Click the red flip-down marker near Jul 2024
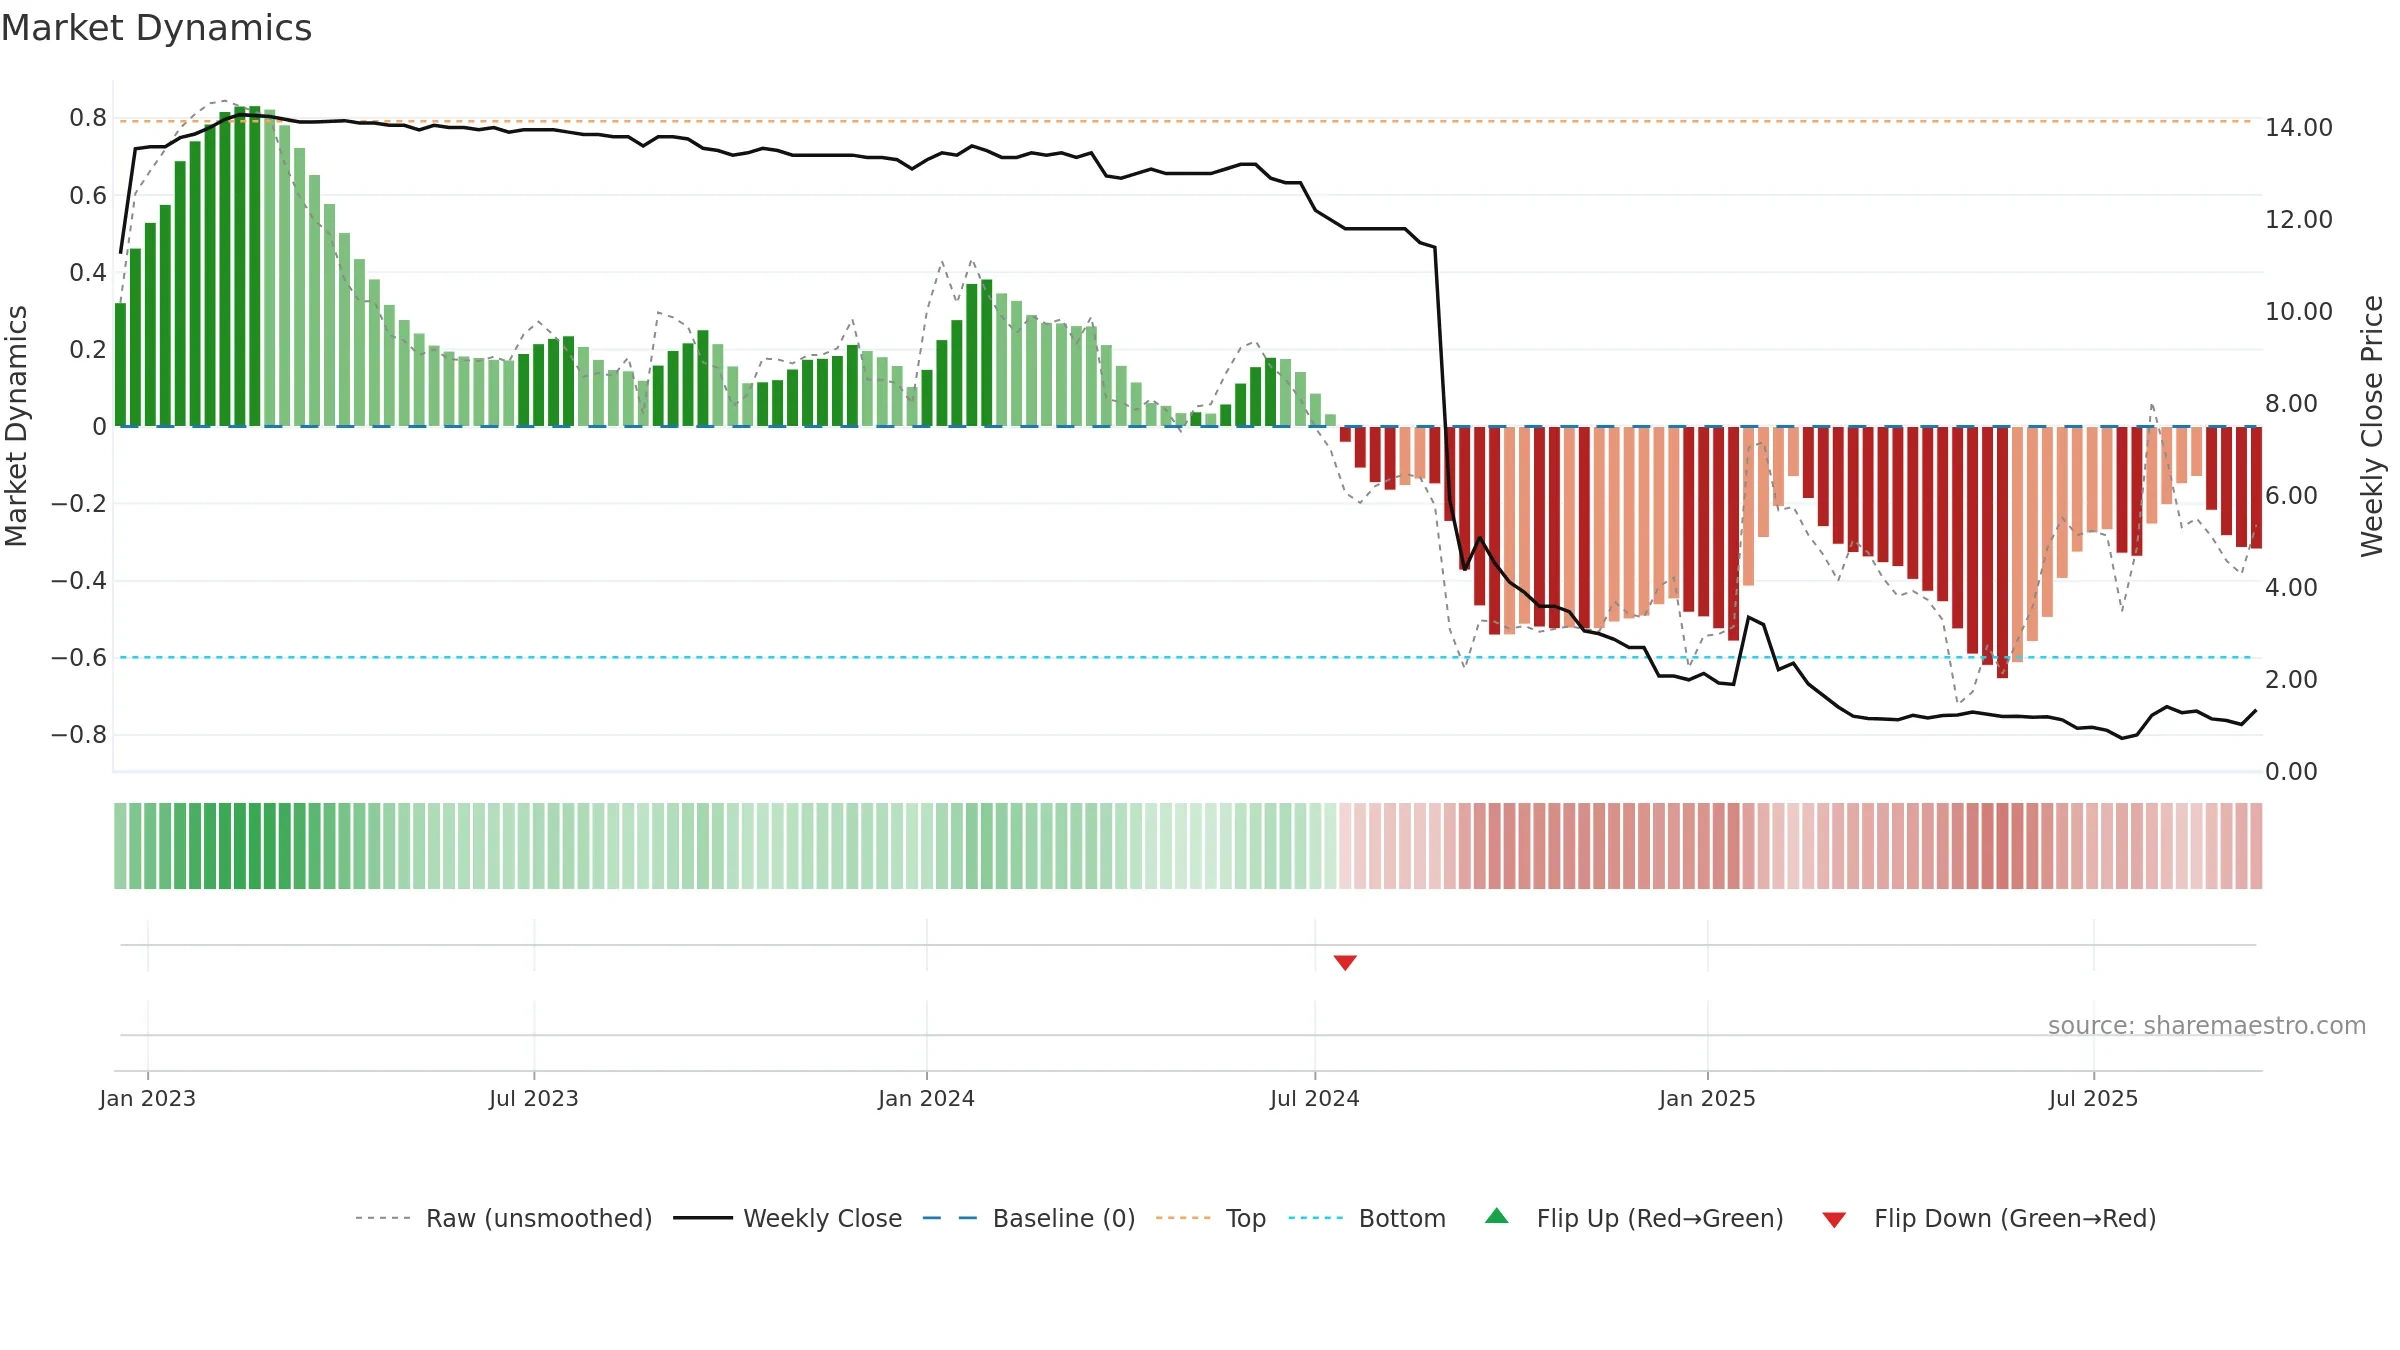The height and width of the screenshot is (1350, 2400). tap(1345, 962)
